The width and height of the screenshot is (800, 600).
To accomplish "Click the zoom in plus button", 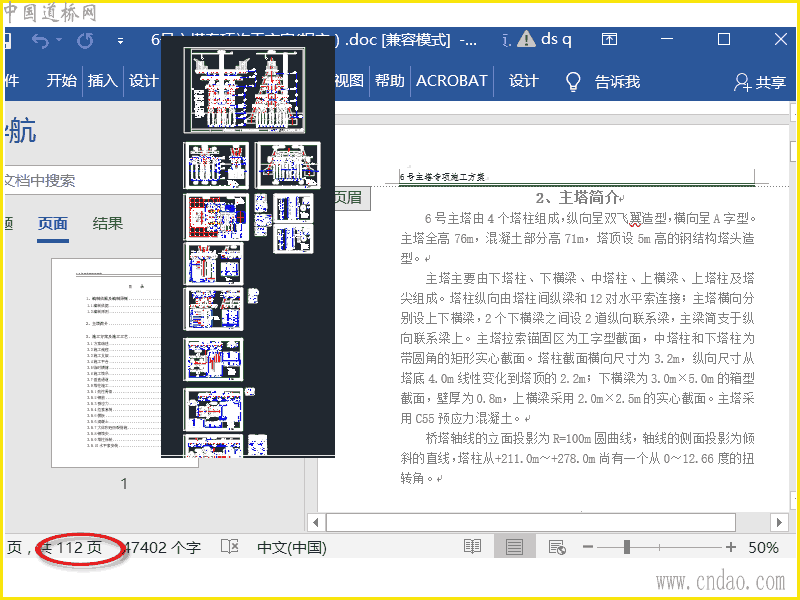I will coord(731,547).
